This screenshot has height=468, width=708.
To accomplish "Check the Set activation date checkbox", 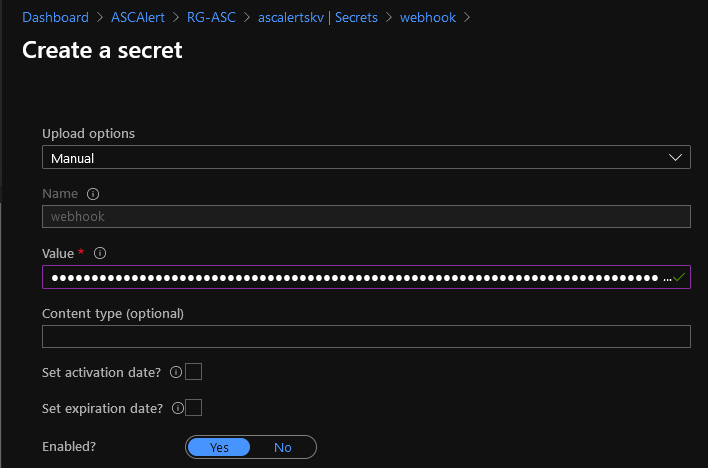I will [194, 372].
